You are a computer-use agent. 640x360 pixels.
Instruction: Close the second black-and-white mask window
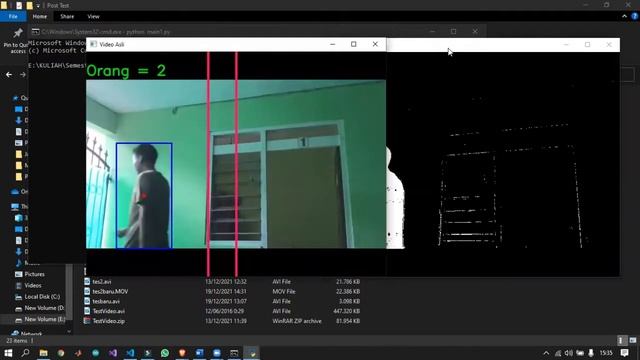point(609,44)
